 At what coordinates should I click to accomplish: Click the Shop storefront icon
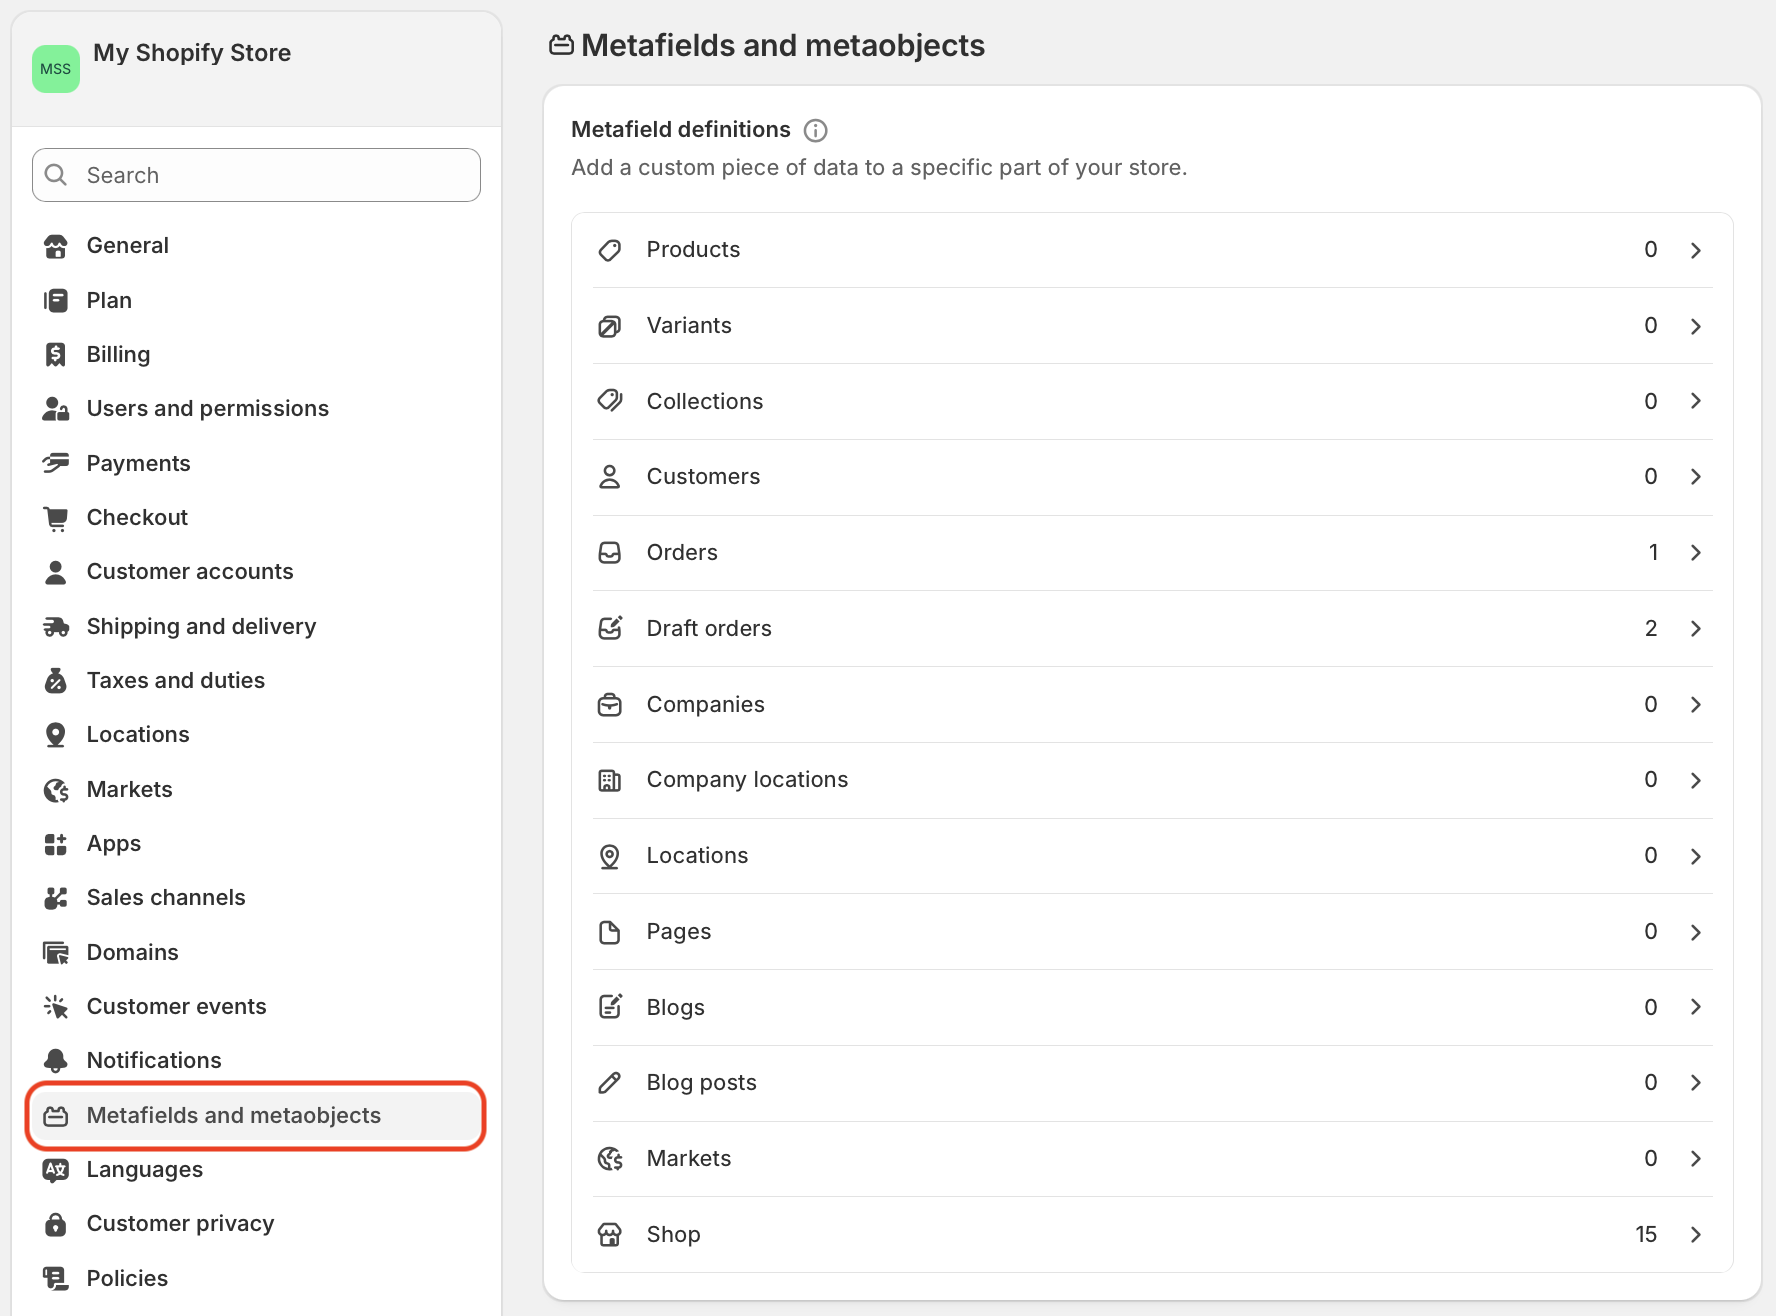click(610, 1235)
